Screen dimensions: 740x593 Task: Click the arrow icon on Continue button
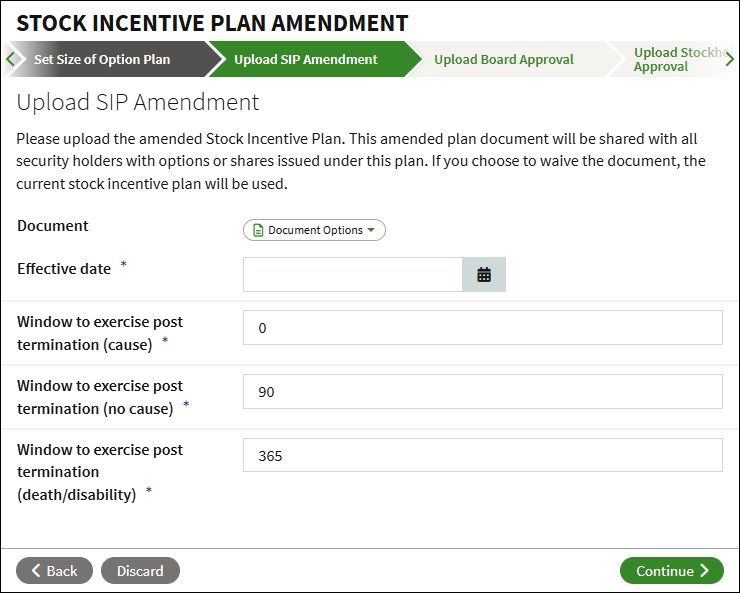point(704,571)
